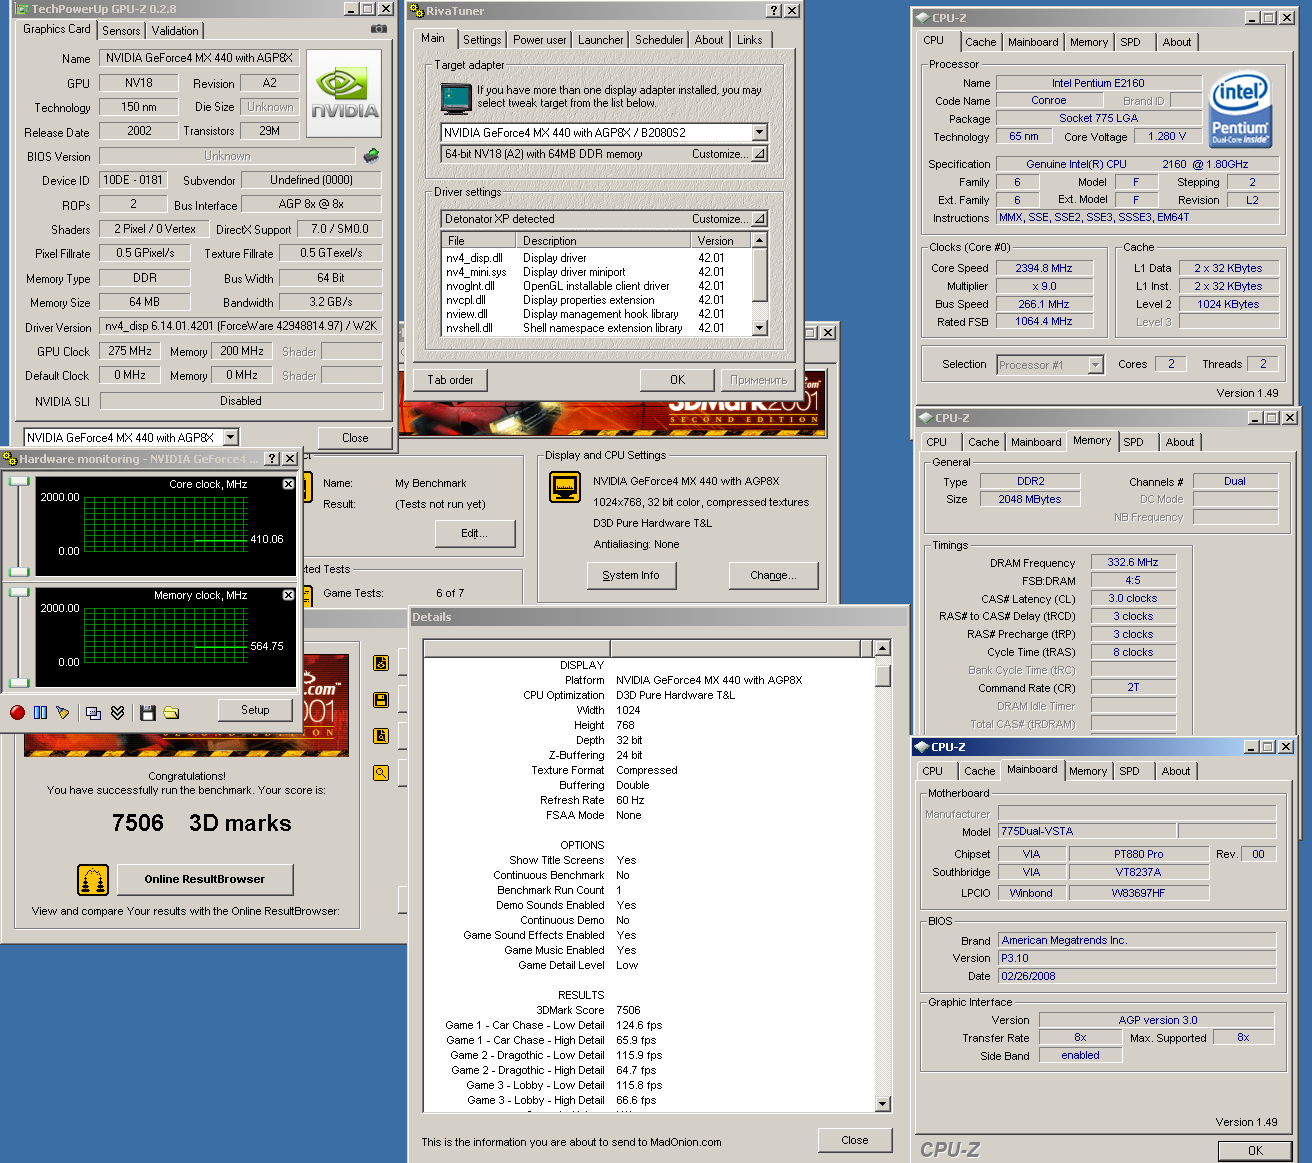
Task: Save monitoring log with floppy disk icon
Action: [x=148, y=712]
